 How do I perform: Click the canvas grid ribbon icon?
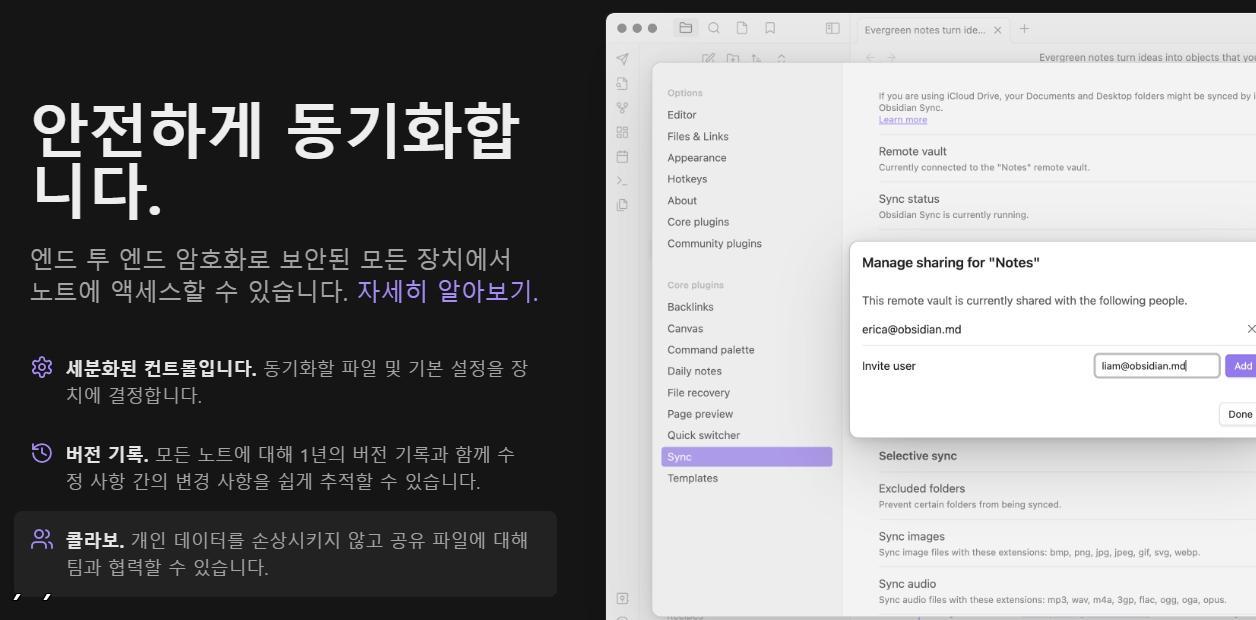tap(622, 132)
